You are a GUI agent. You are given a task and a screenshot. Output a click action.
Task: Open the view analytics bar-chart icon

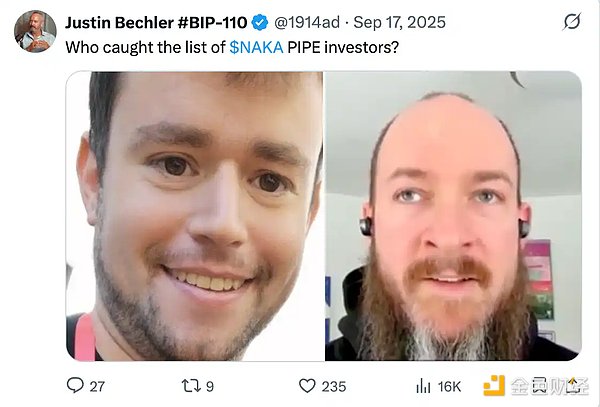click(x=423, y=386)
